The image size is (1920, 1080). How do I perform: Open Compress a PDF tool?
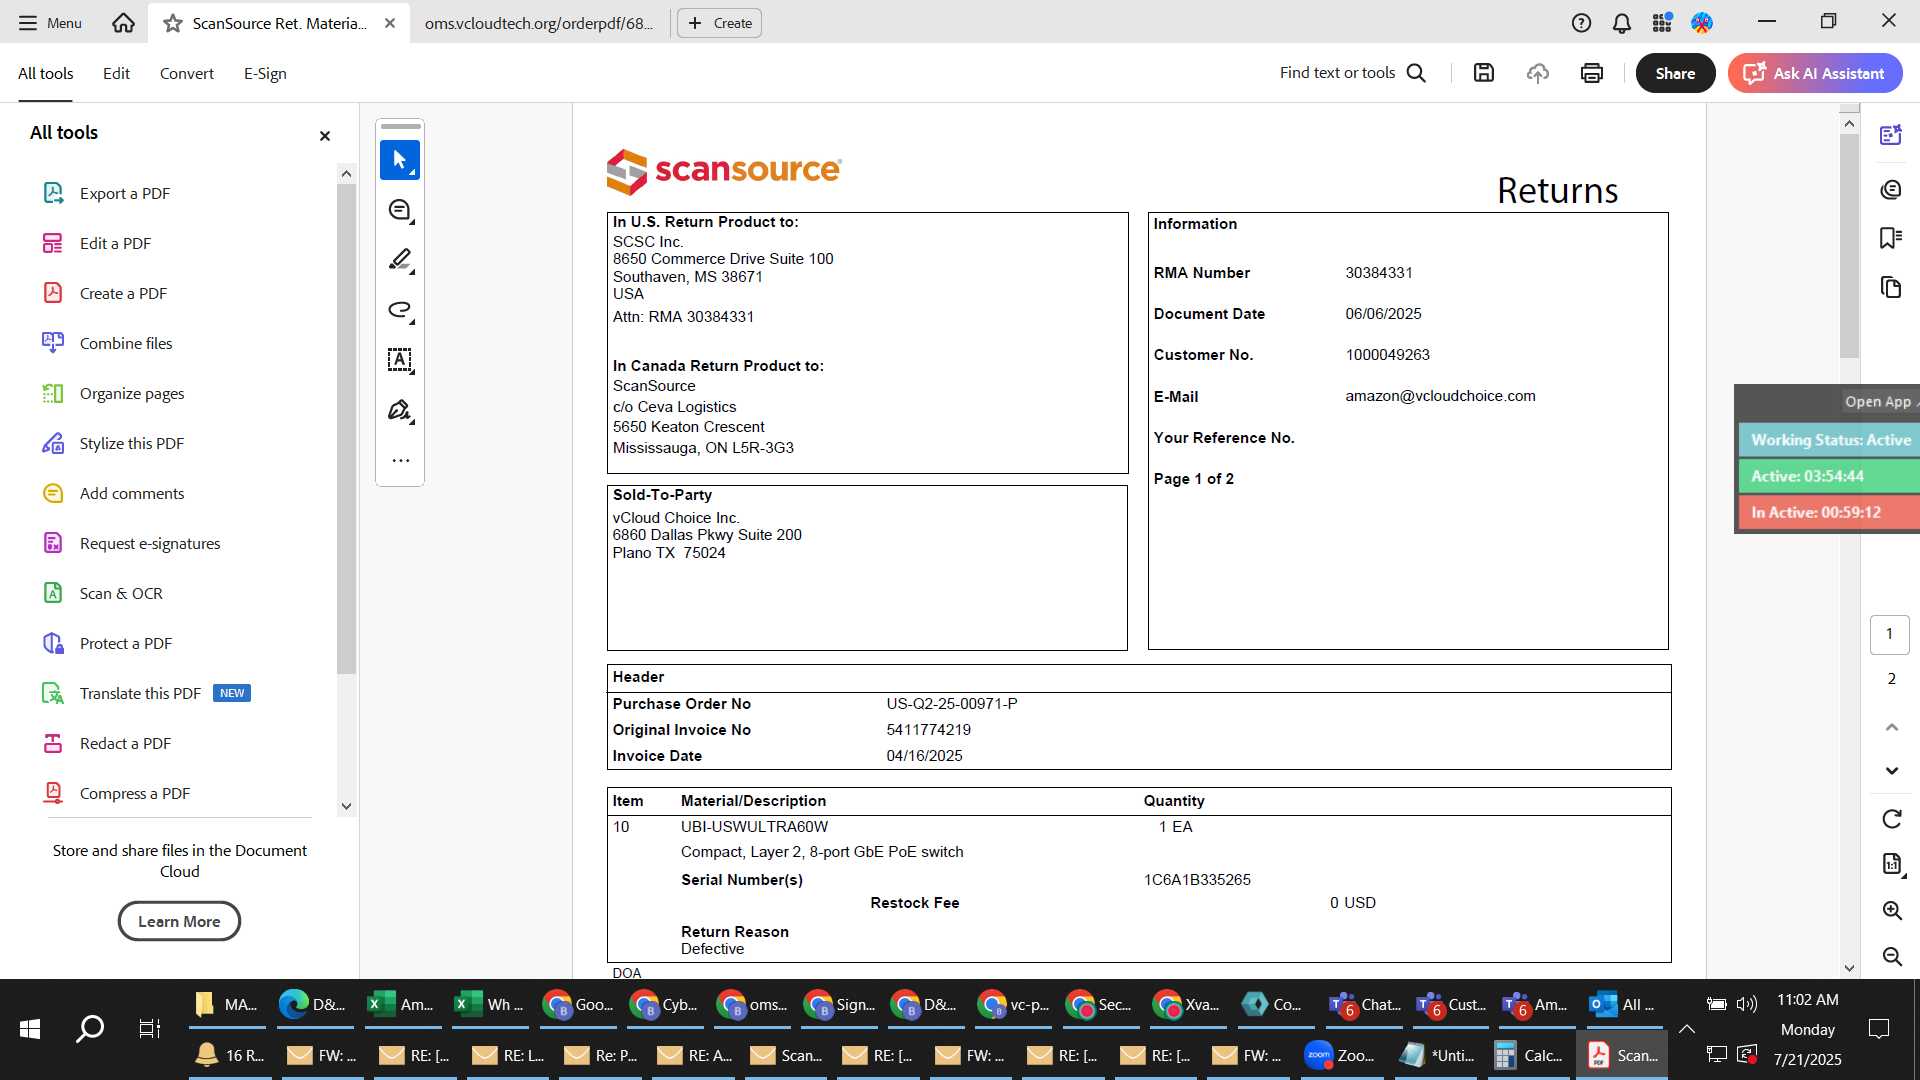click(x=135, y=793)
